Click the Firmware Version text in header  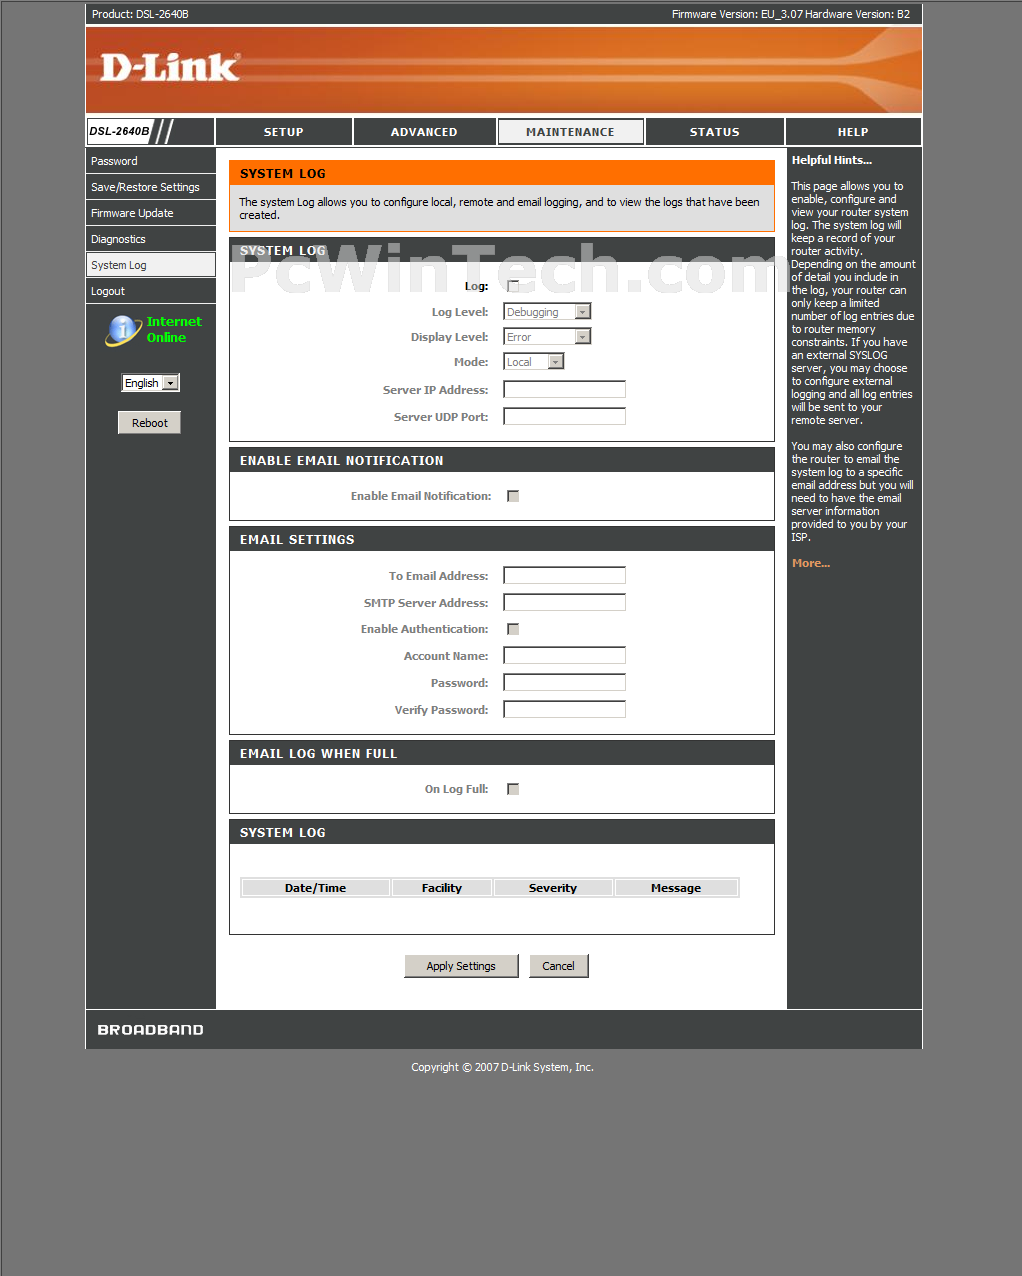737,14
